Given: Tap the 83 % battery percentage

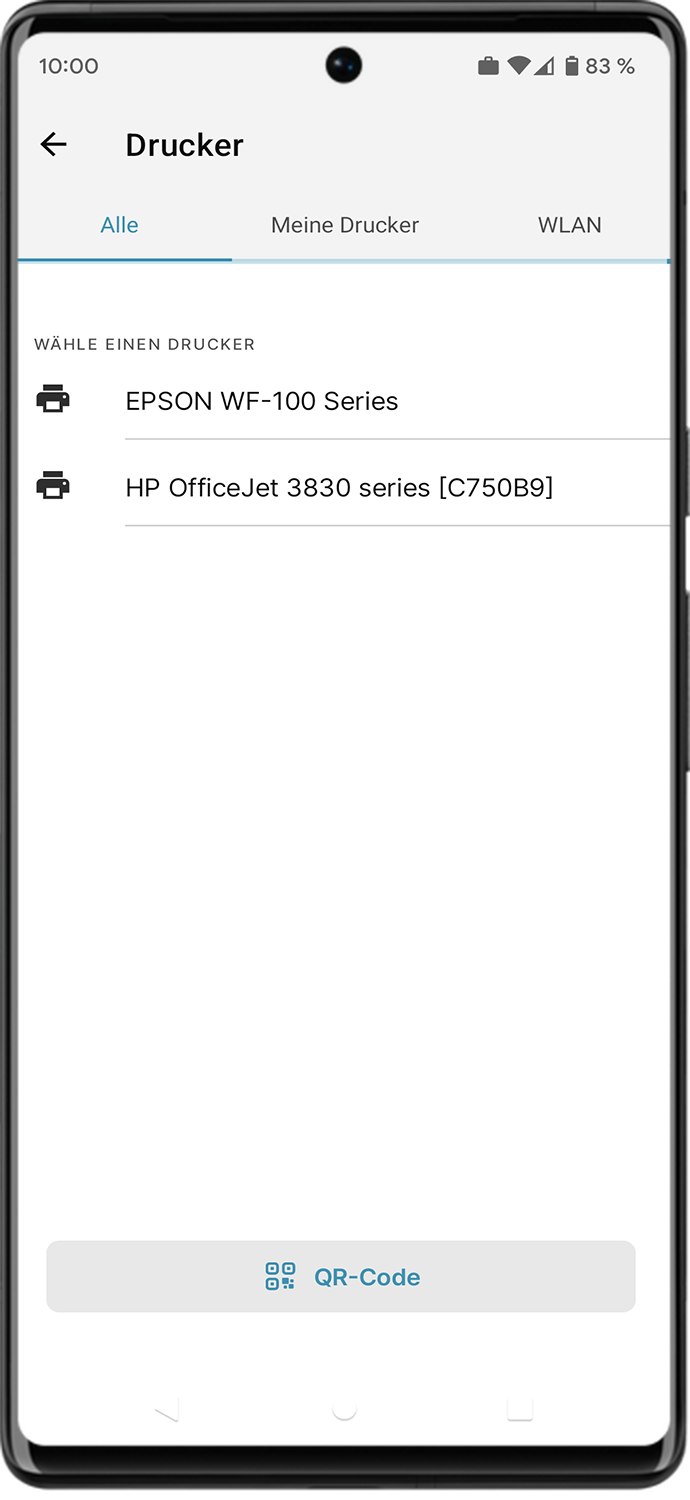Looking at the screenshot, I should [x=610, y=66].
